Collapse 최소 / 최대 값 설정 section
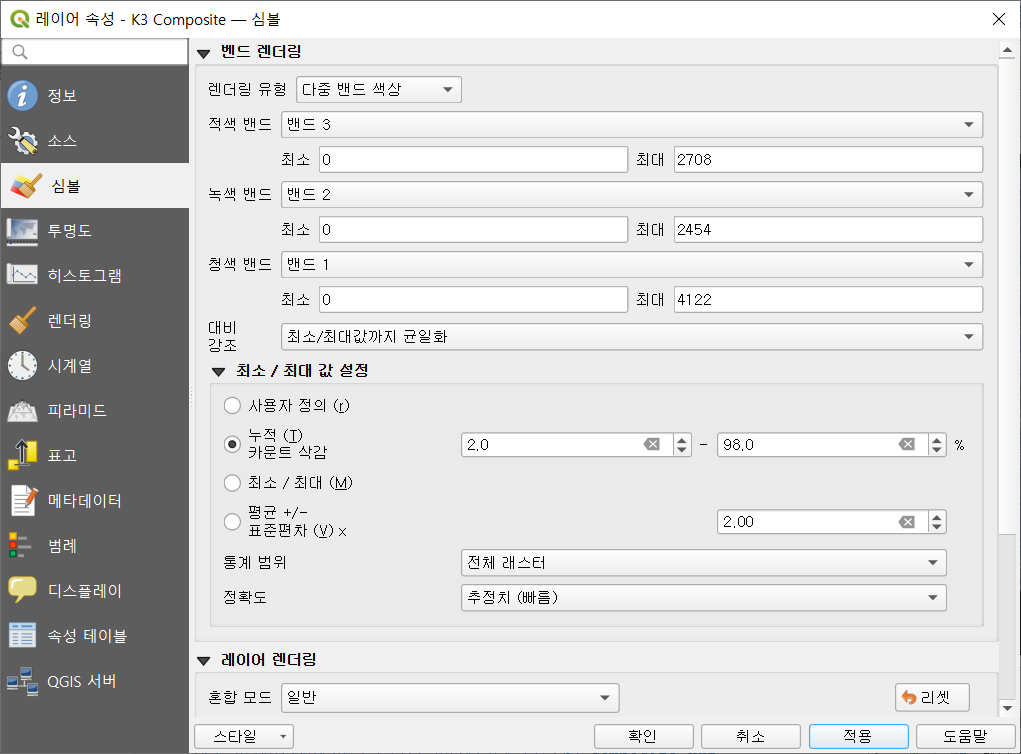Image resolution: width=1021 pixels, height=754 pixels. point(219,372)
